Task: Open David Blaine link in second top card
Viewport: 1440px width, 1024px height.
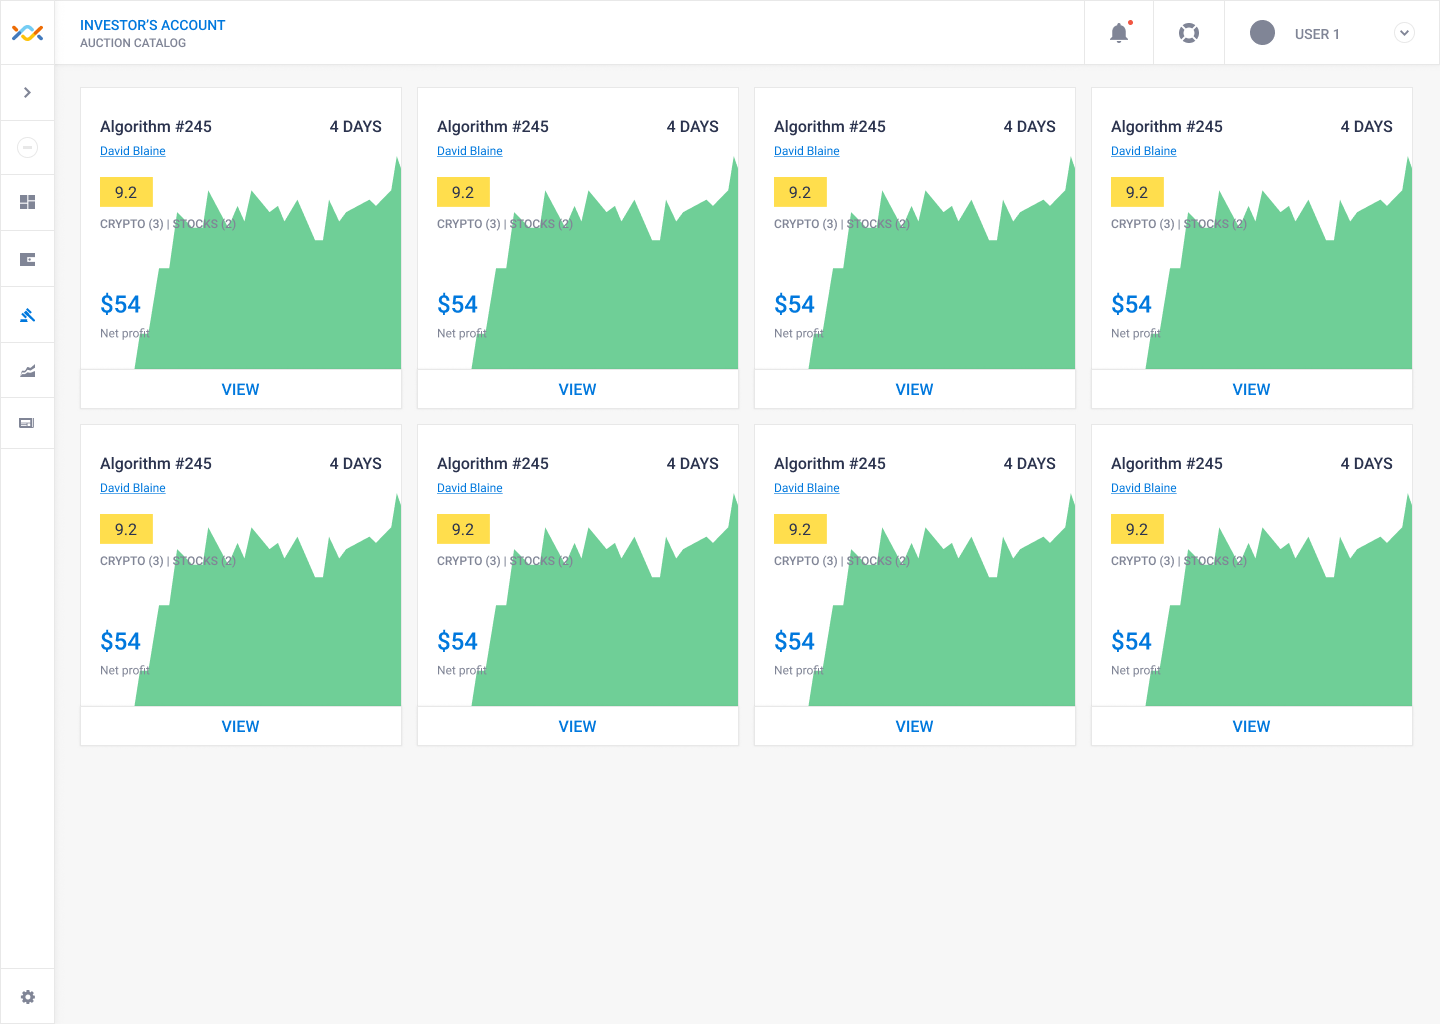Action: coord(470,151)
